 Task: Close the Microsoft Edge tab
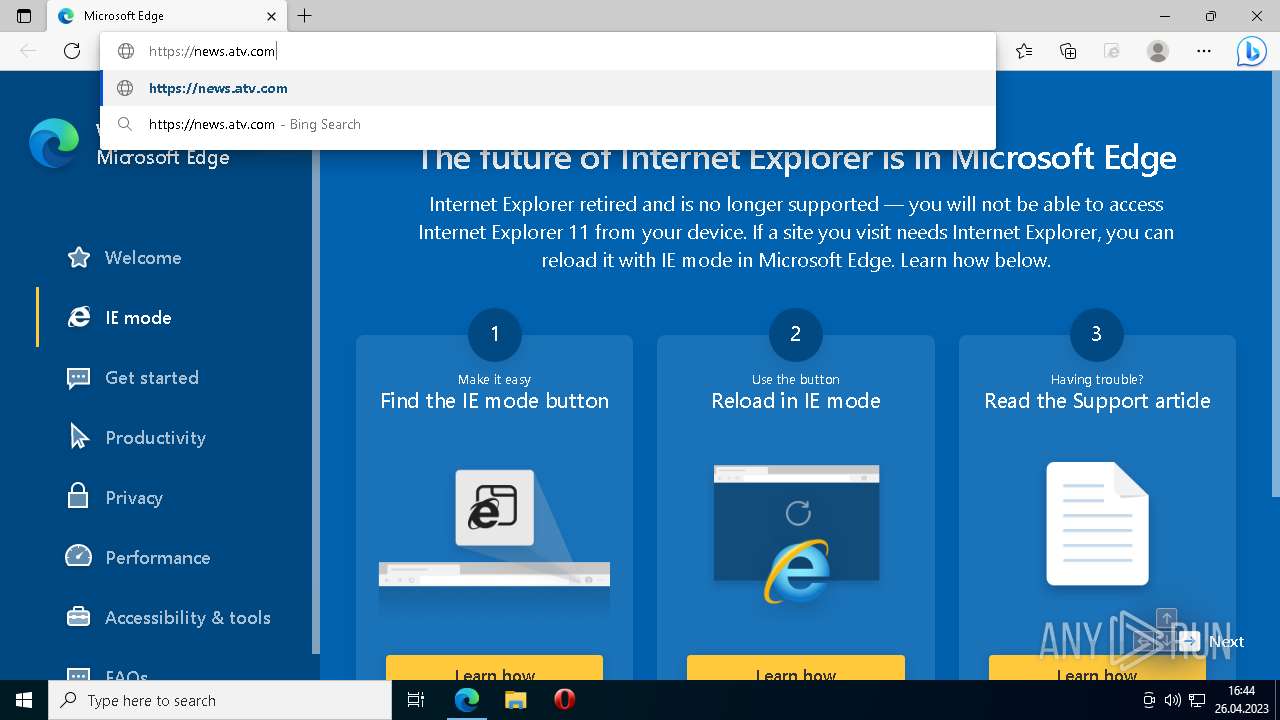pyautogui.click(x=272, y=16)
